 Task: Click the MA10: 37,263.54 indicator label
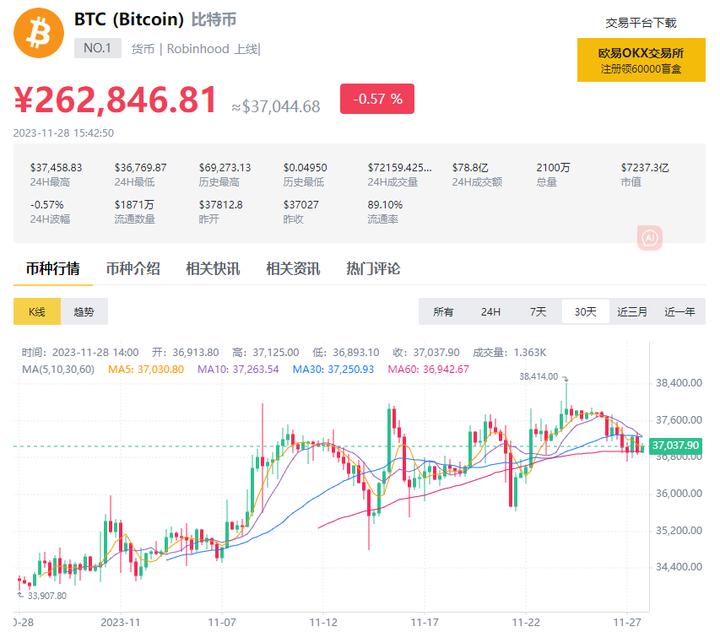click(x=238, y=369)
